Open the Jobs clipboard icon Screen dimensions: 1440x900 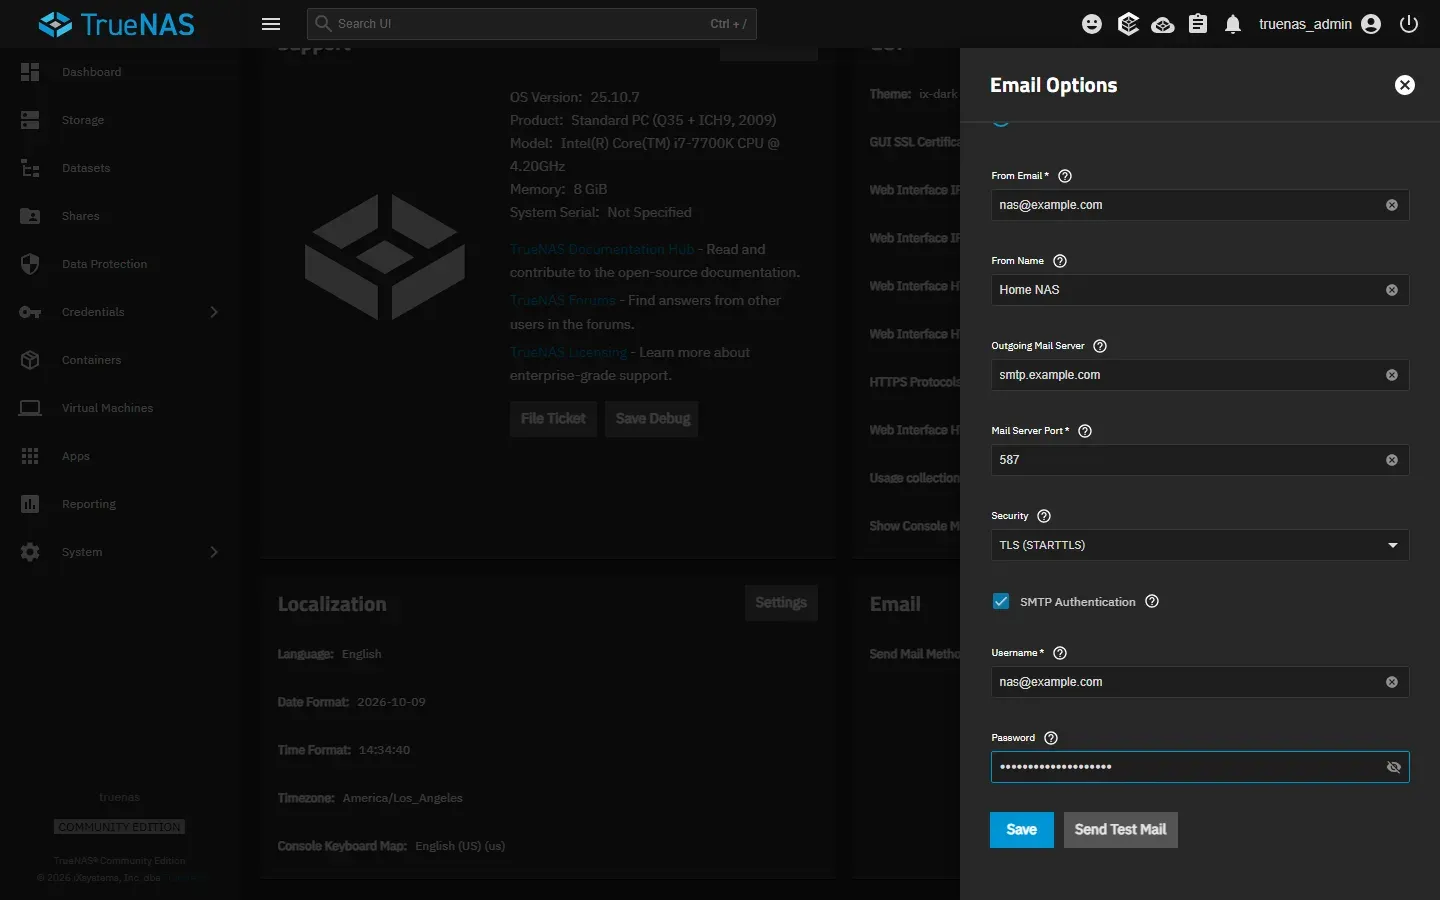tap(1198, 24)
